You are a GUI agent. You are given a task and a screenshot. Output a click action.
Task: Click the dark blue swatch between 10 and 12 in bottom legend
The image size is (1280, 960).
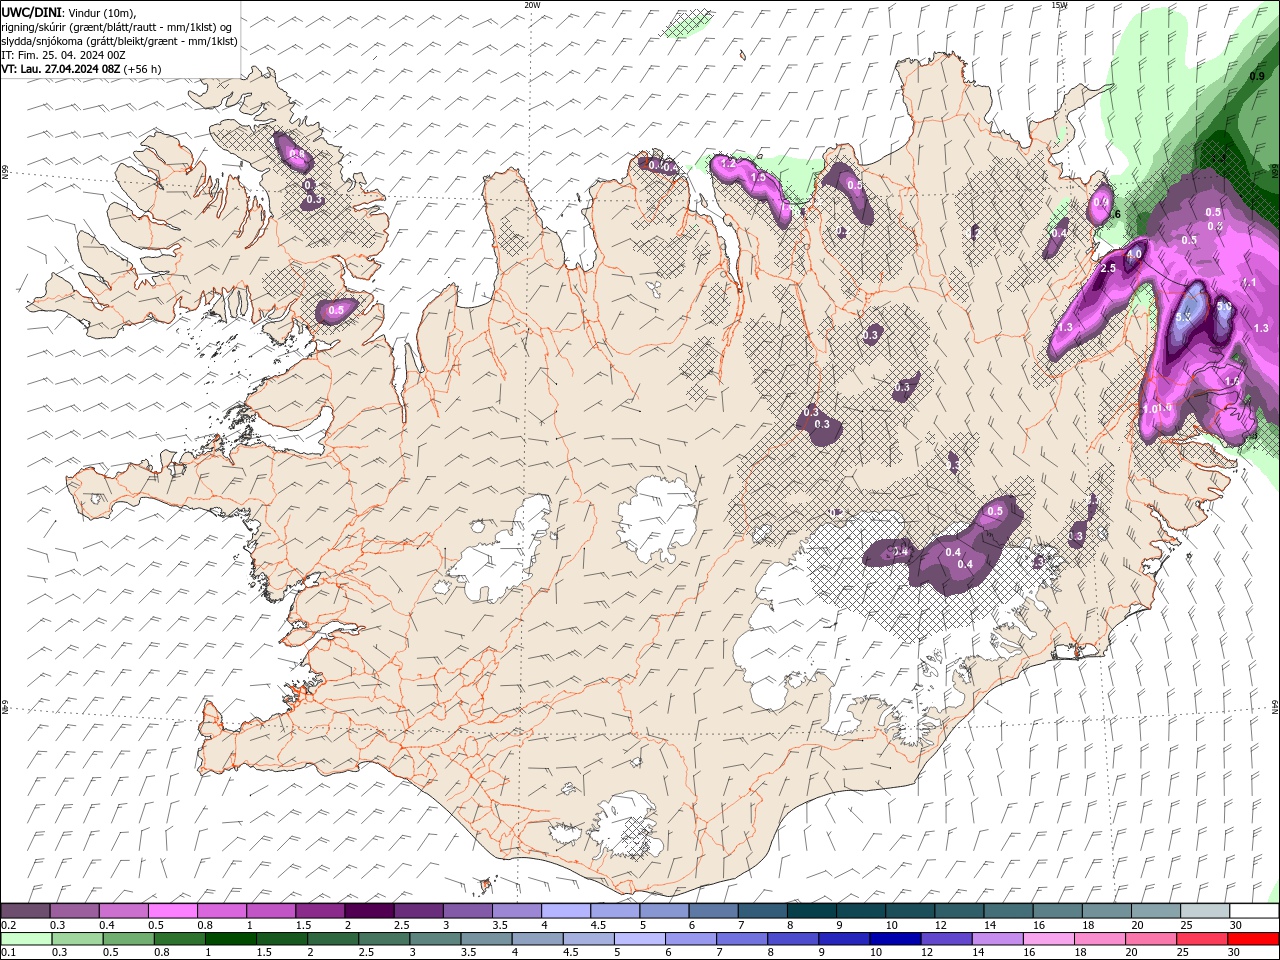tap(893, 939)
